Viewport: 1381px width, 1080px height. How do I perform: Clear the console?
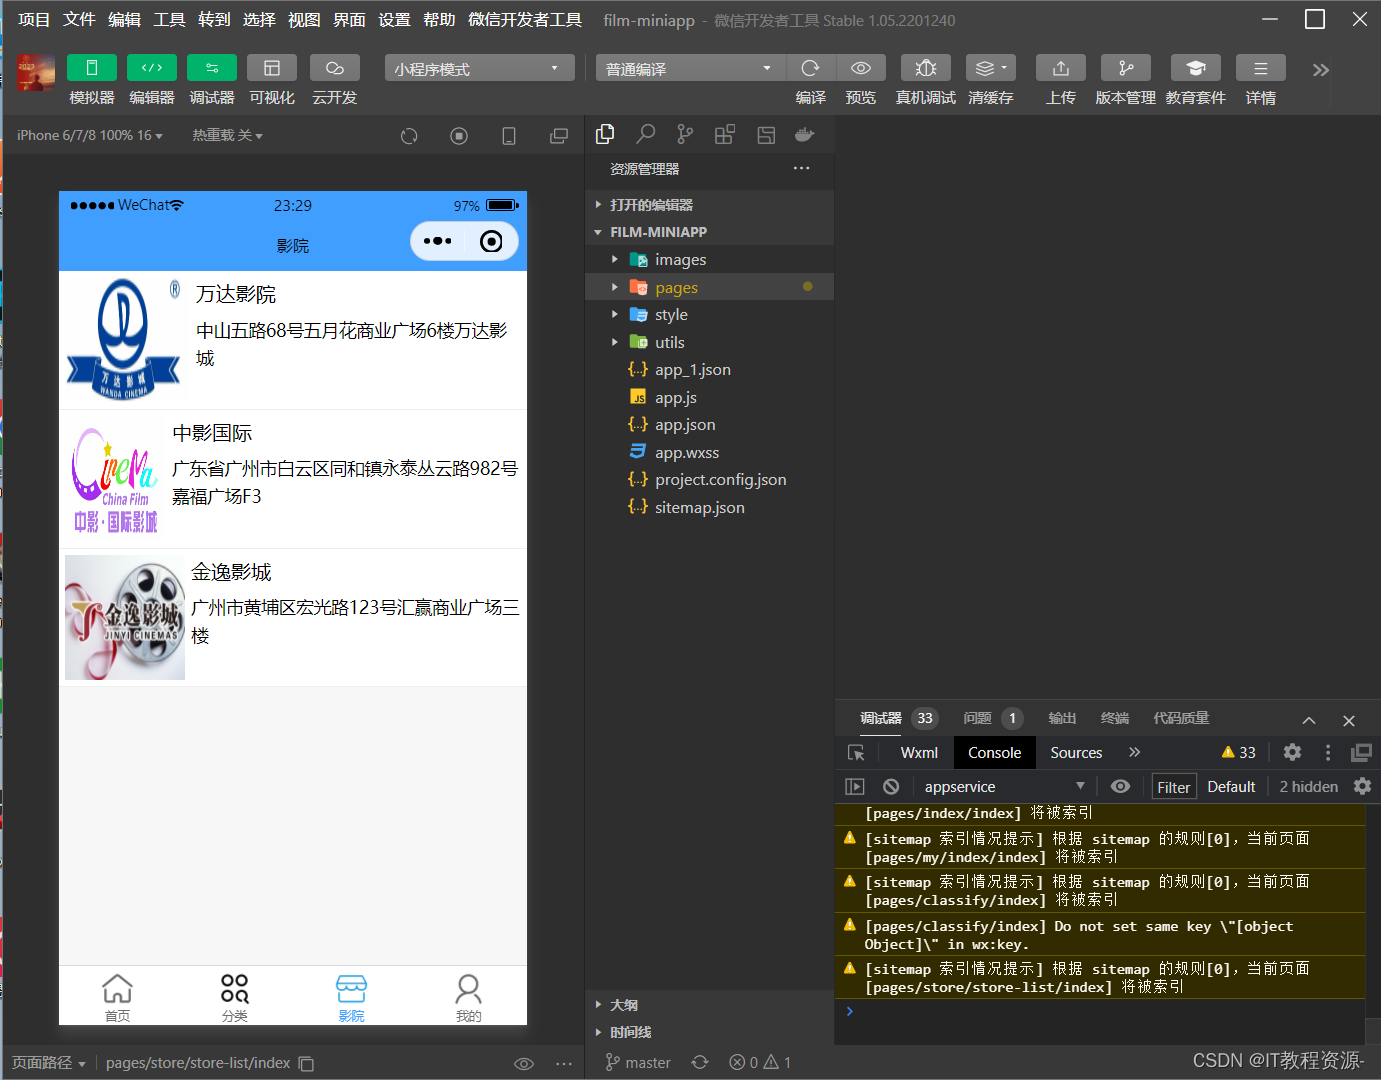click(x=891, y=787)
